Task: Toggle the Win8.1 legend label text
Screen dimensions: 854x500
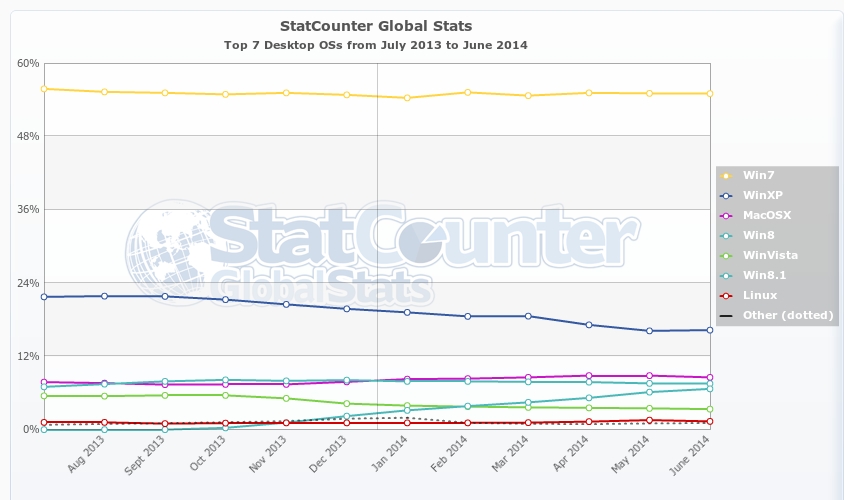Action: pos(763,276)
